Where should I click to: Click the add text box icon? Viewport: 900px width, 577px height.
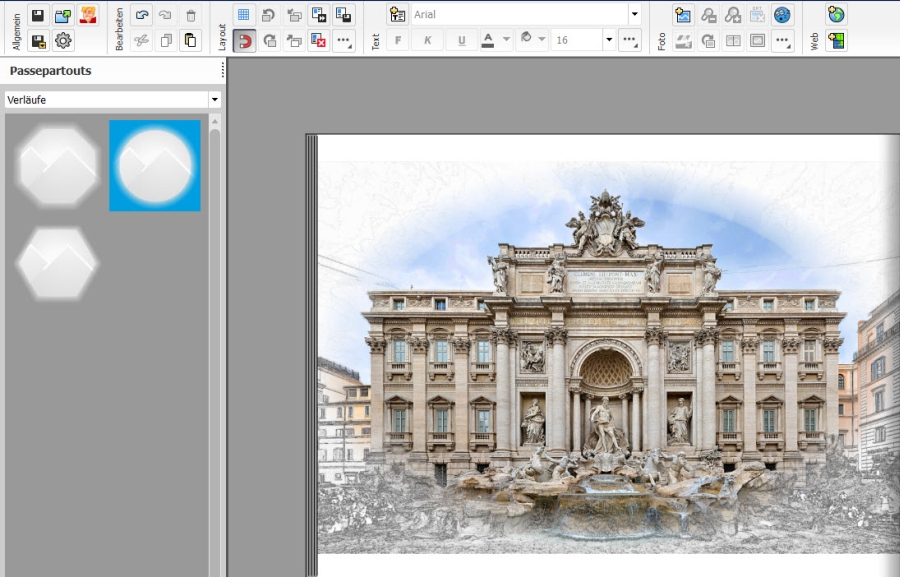tap(398, 15)
